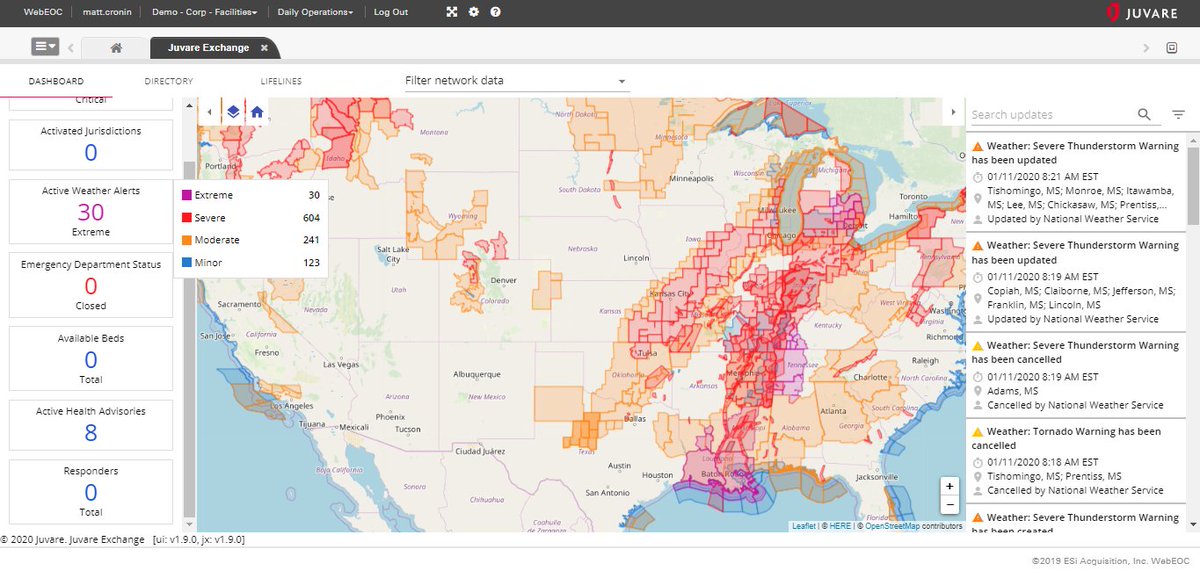This screenshot has width=1200, height=571.
Task: Select the Minor blue legend swatch
Action: point(186,263)
